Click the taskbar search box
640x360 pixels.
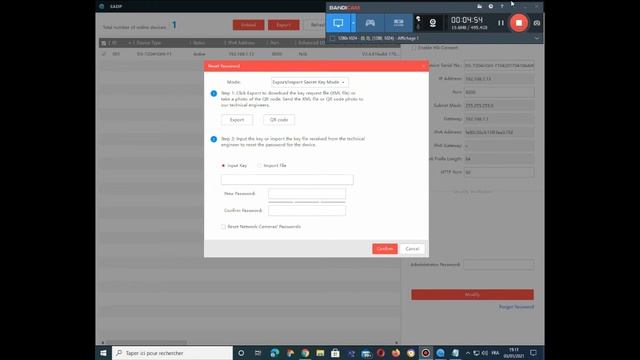[x=172, y=353]
